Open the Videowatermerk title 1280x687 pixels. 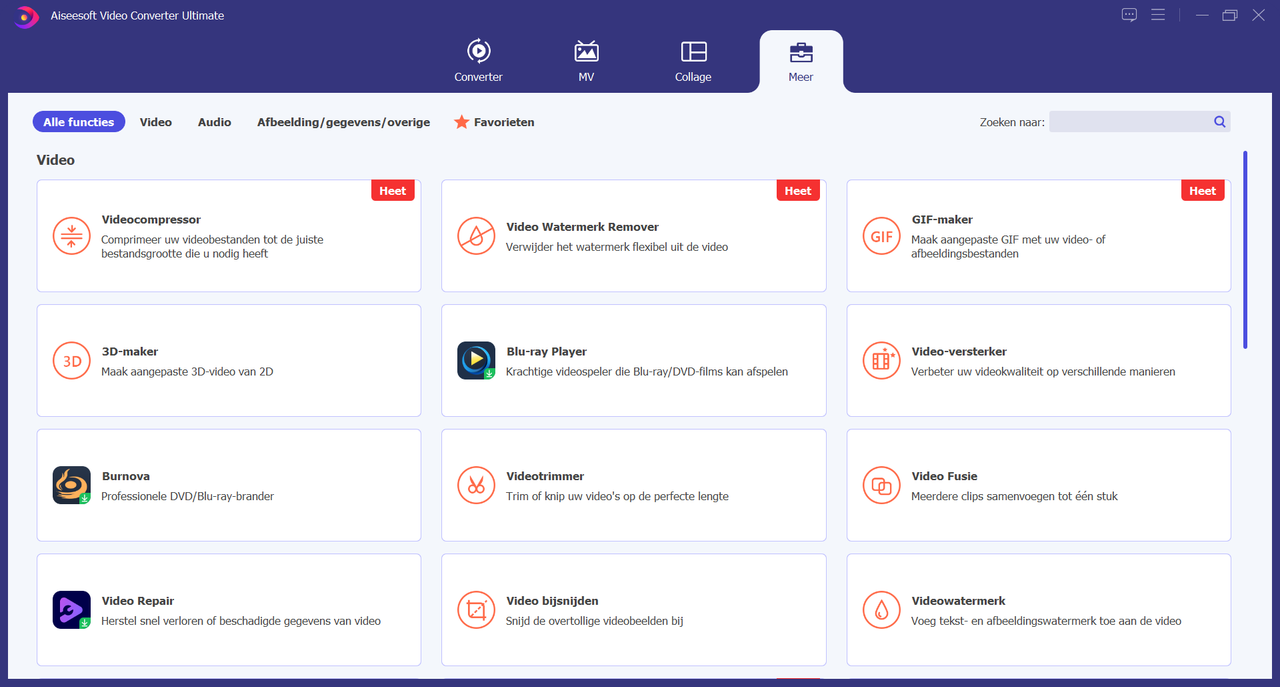coord(959,601)
